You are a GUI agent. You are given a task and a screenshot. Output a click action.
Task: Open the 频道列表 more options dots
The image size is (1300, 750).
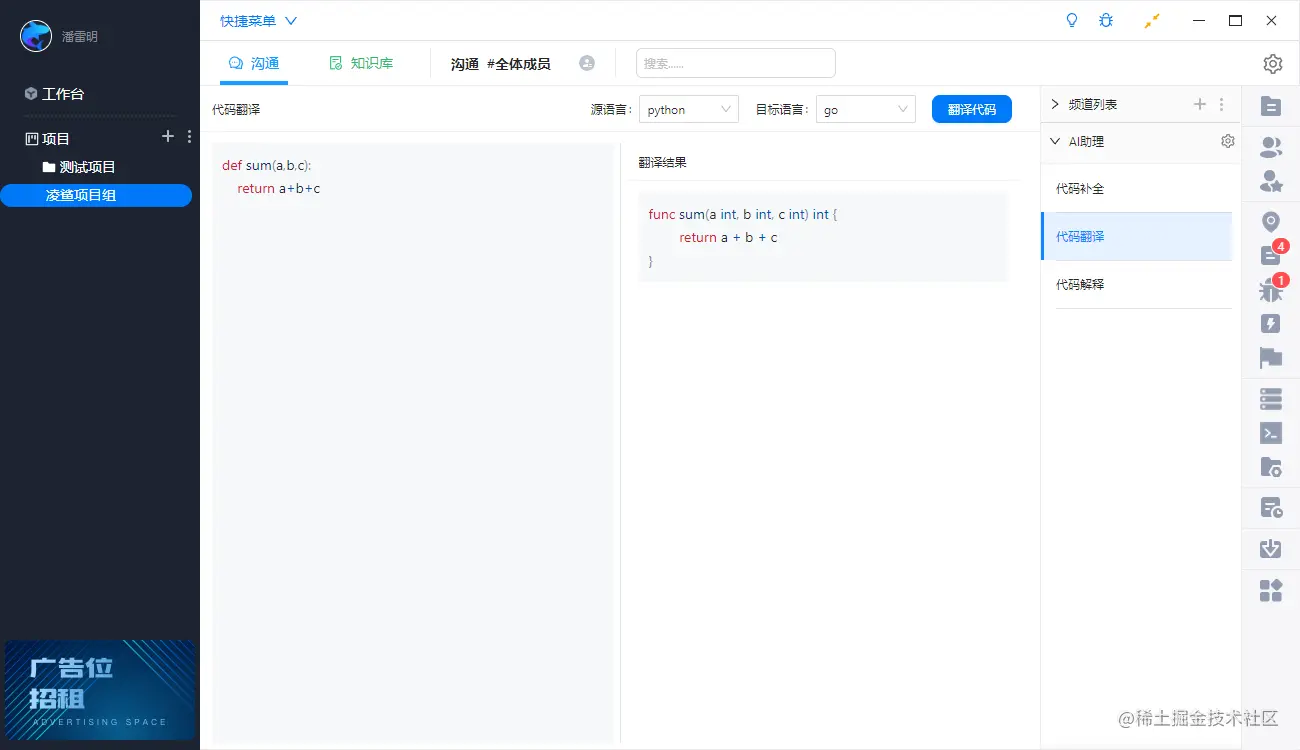[1221, 104]
